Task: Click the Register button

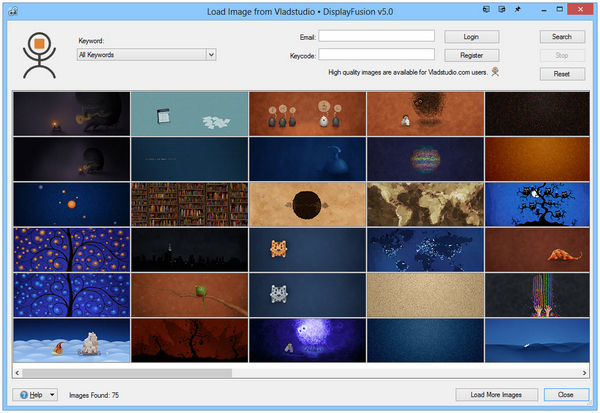Action: click(471, 56)
